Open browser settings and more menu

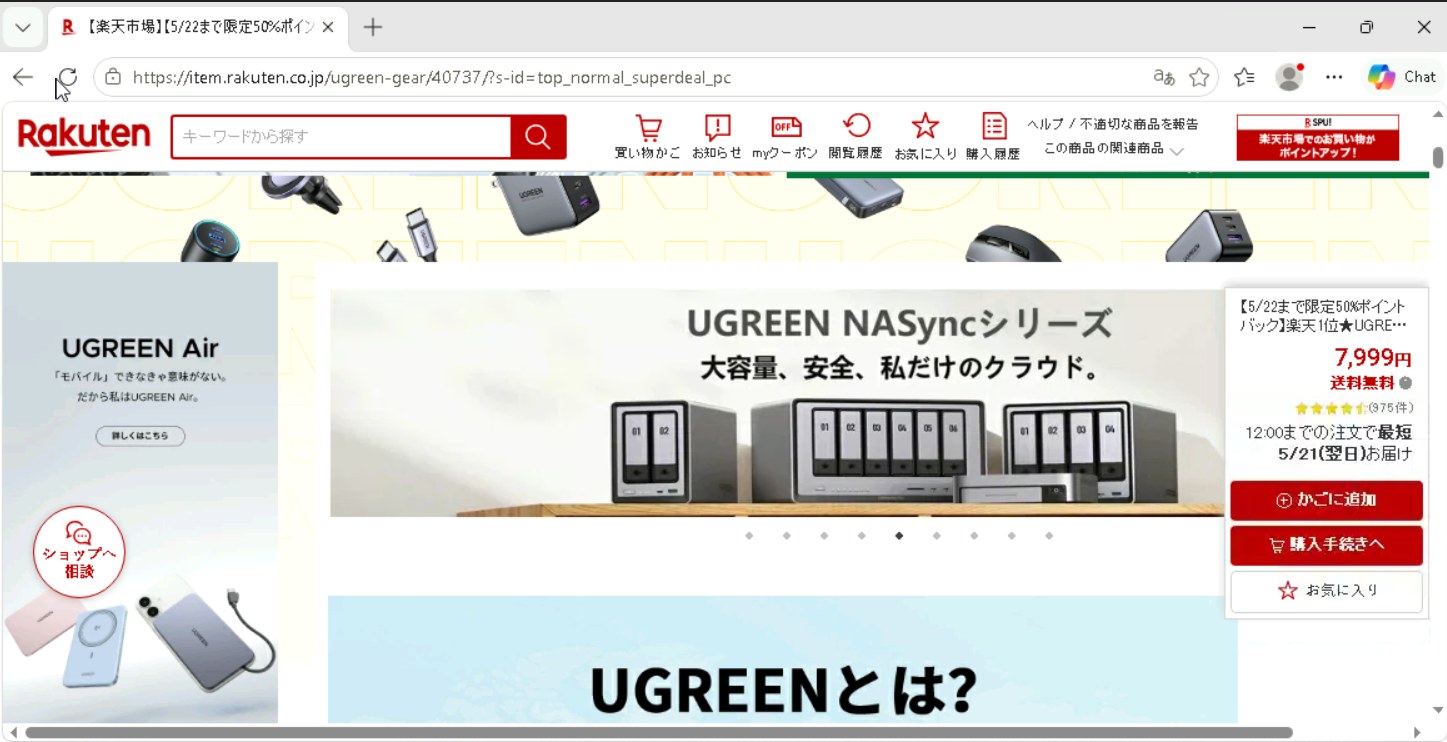point(1334,77)
